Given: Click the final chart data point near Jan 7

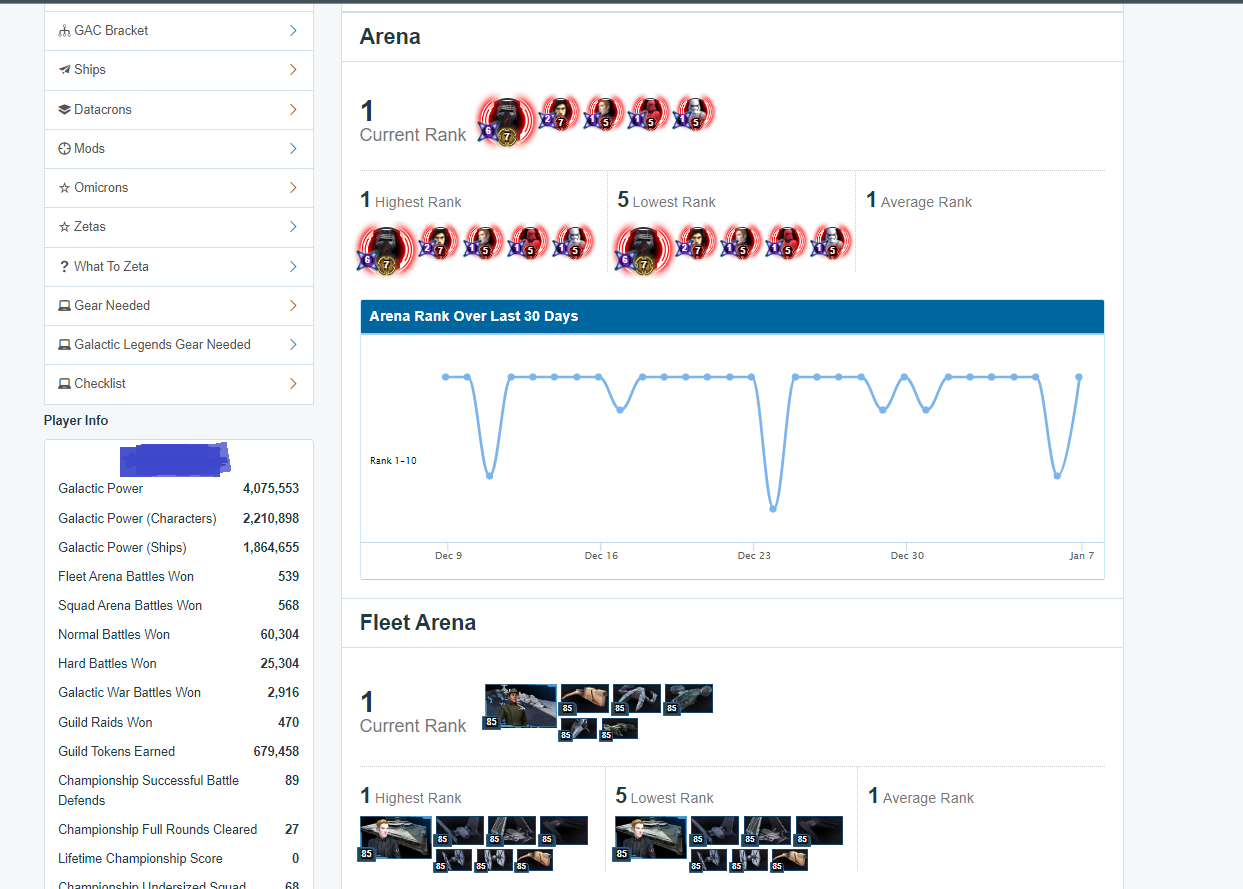Looking at the screenshot, I should pyautogui.click(x=1079, y=377).
